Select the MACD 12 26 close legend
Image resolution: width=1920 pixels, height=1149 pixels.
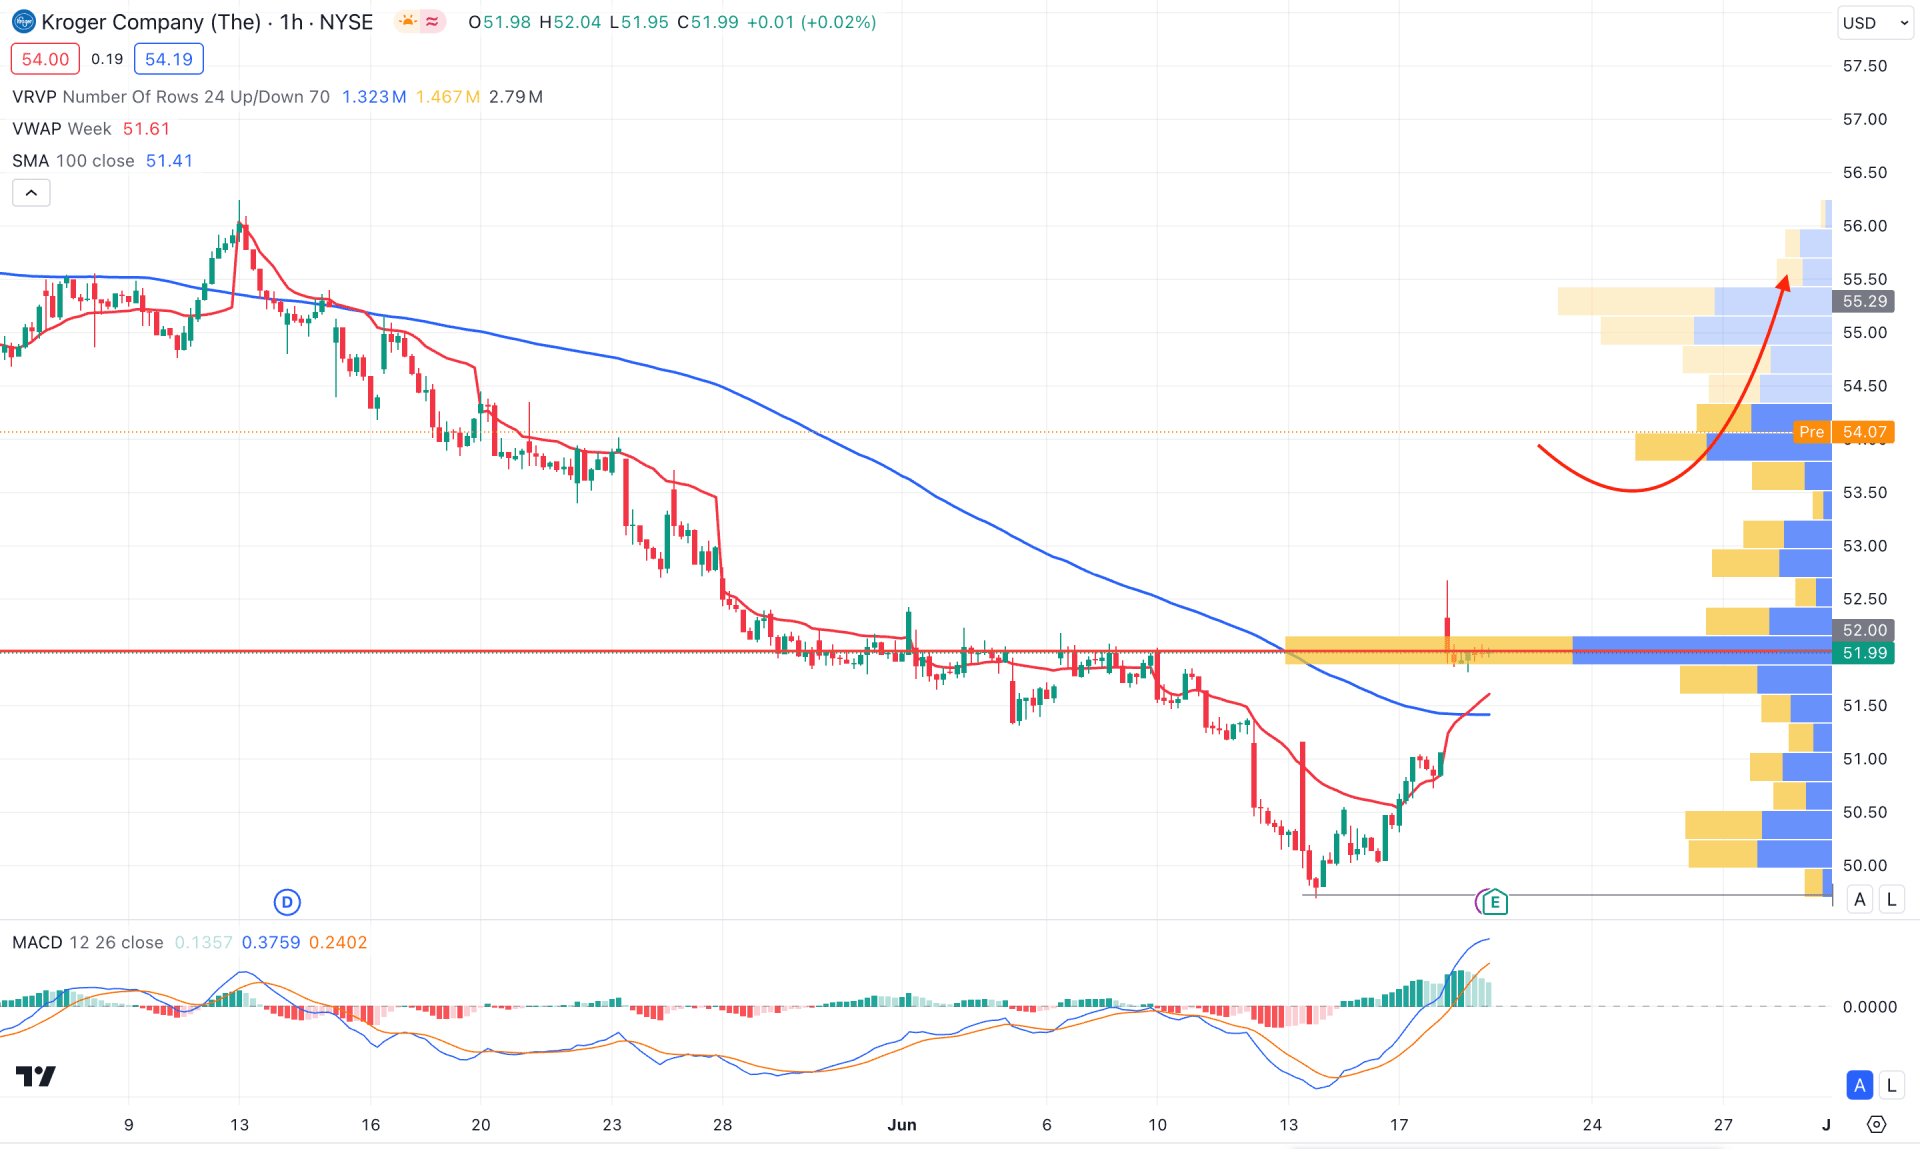pyautogui.click(x=88, y=942)
